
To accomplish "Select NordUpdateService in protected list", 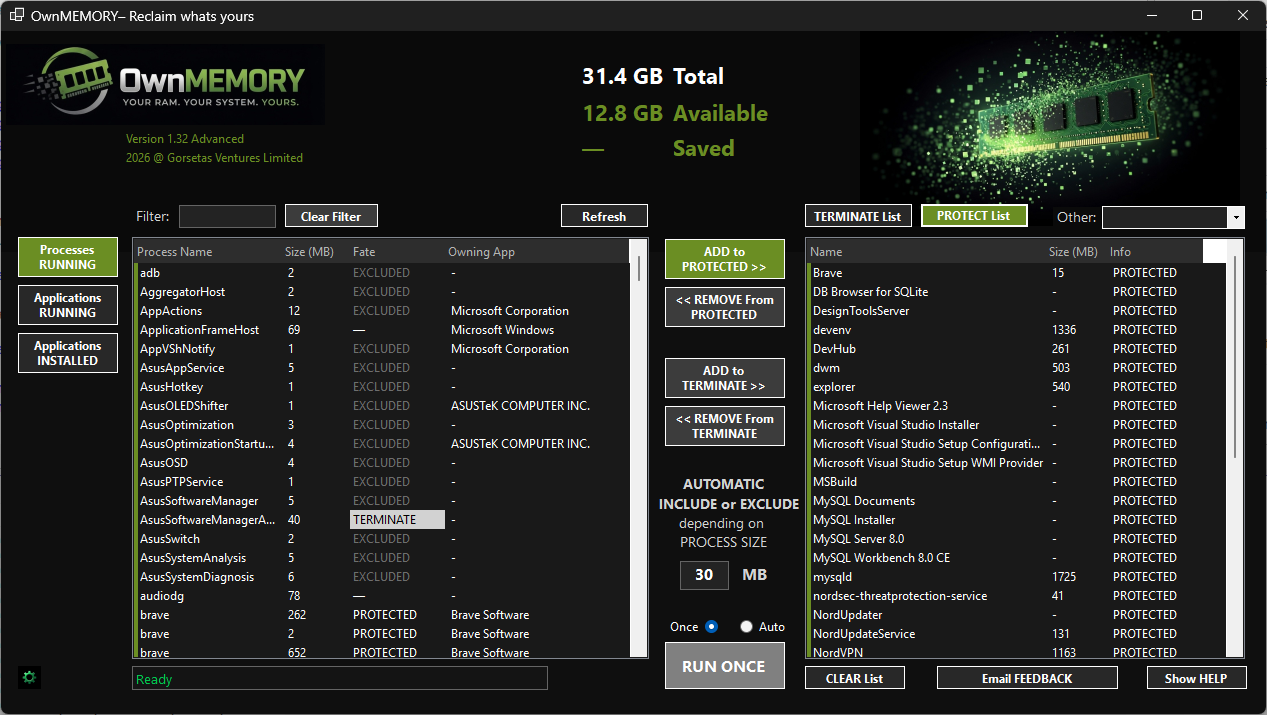I will (1016, 634).
